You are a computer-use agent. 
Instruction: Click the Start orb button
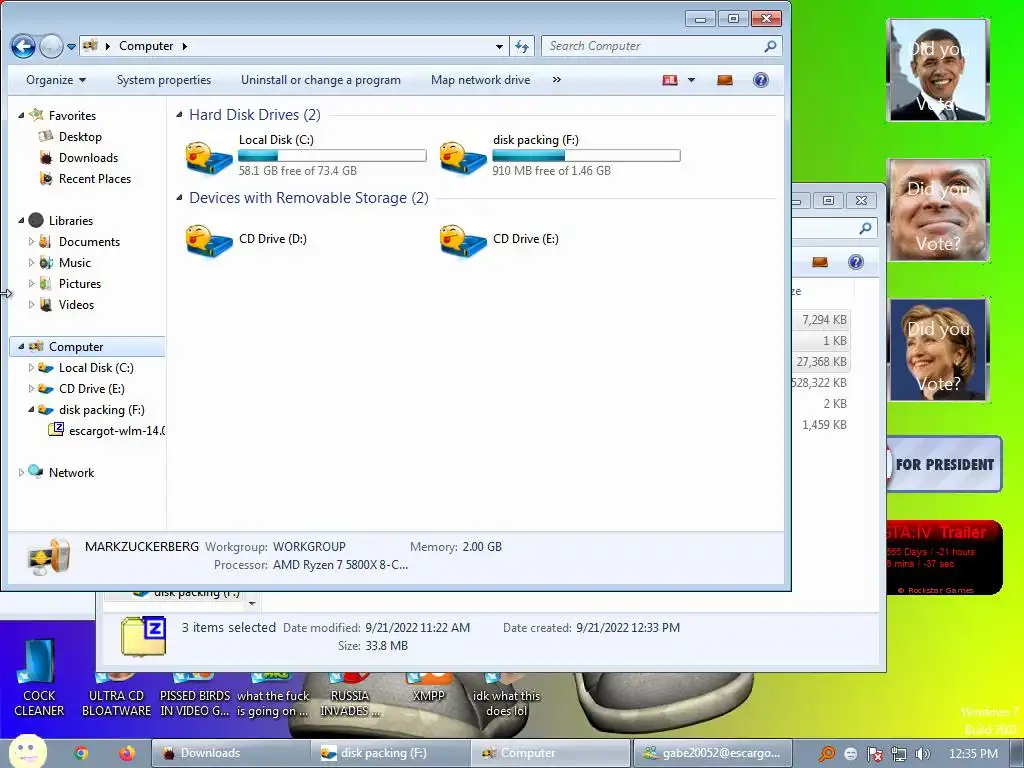(x=27, y=752)
